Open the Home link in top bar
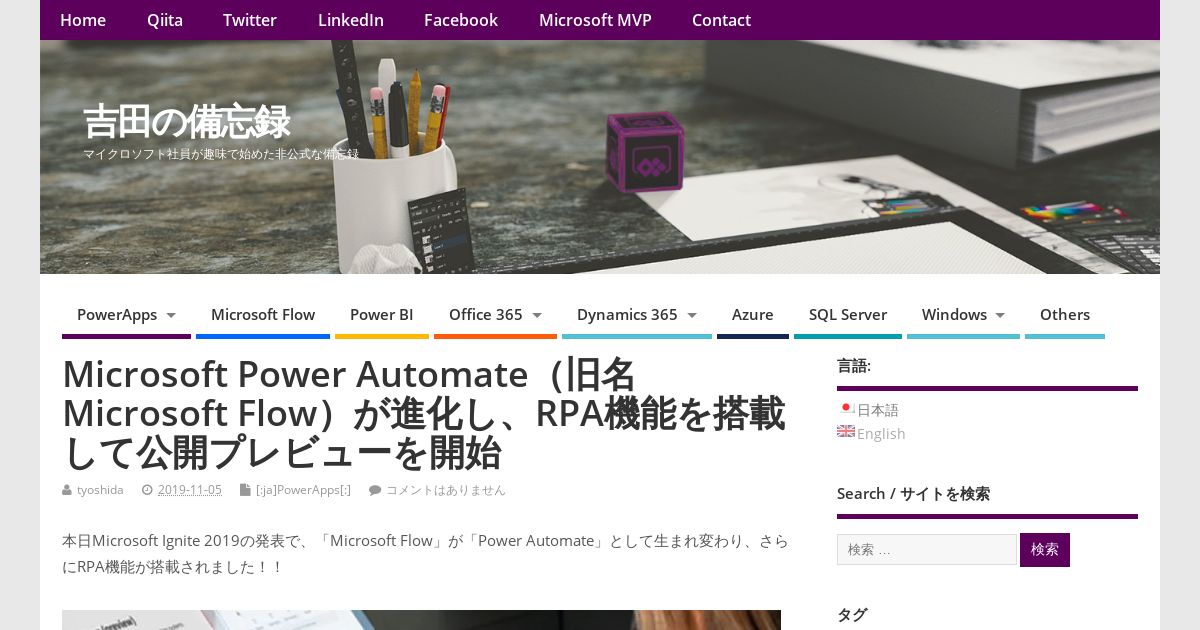 coord(83,20)
